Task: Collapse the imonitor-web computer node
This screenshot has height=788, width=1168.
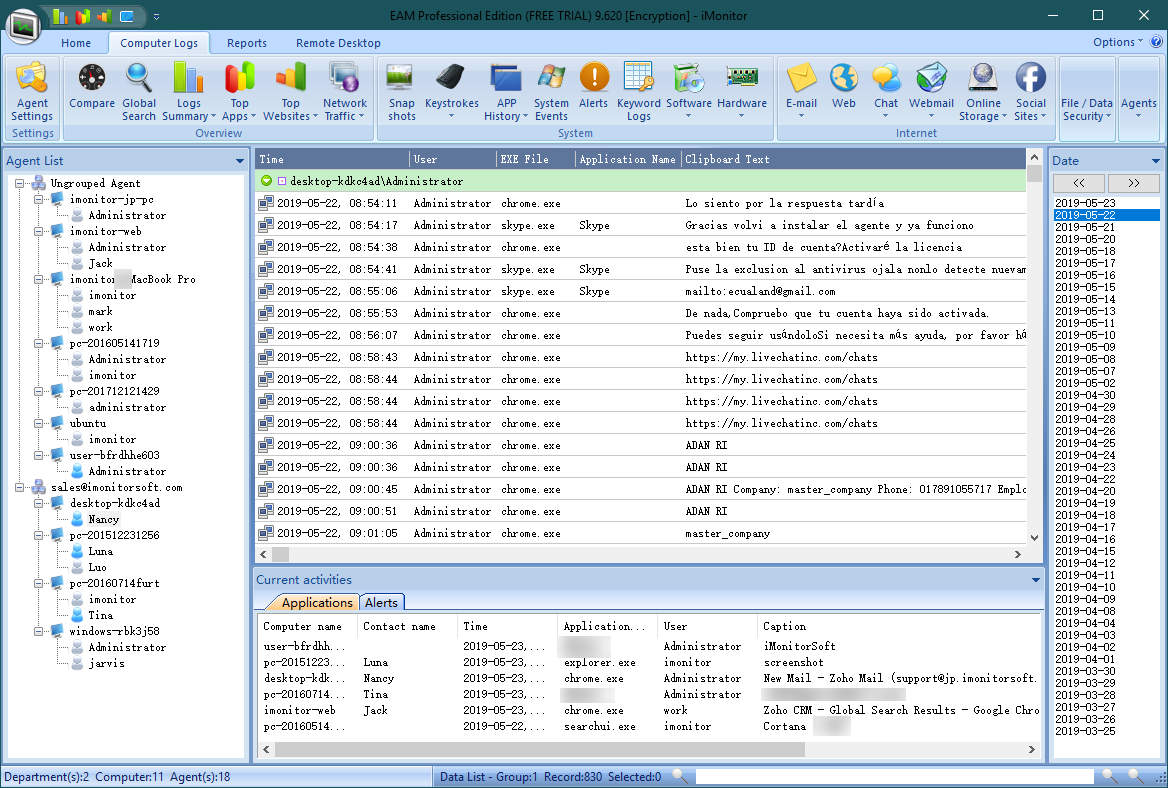Action: [x=38, y=231]
